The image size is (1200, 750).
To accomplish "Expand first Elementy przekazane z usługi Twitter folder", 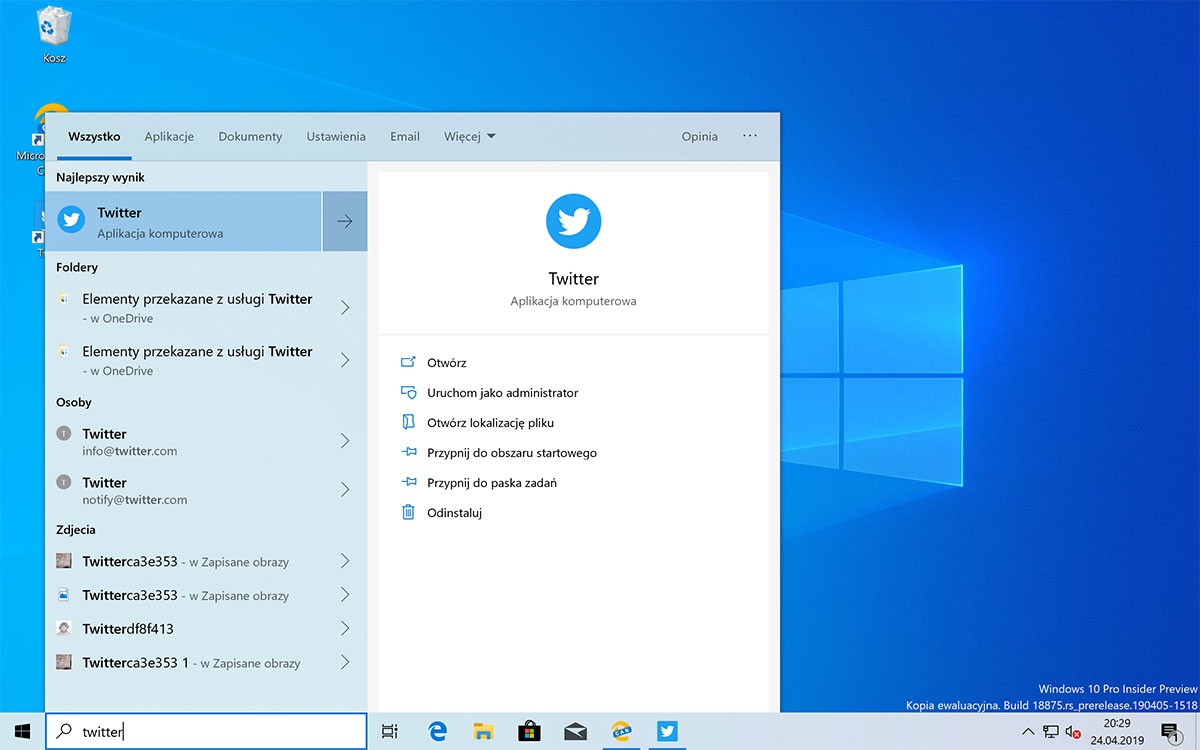I will tap(345, 307).
